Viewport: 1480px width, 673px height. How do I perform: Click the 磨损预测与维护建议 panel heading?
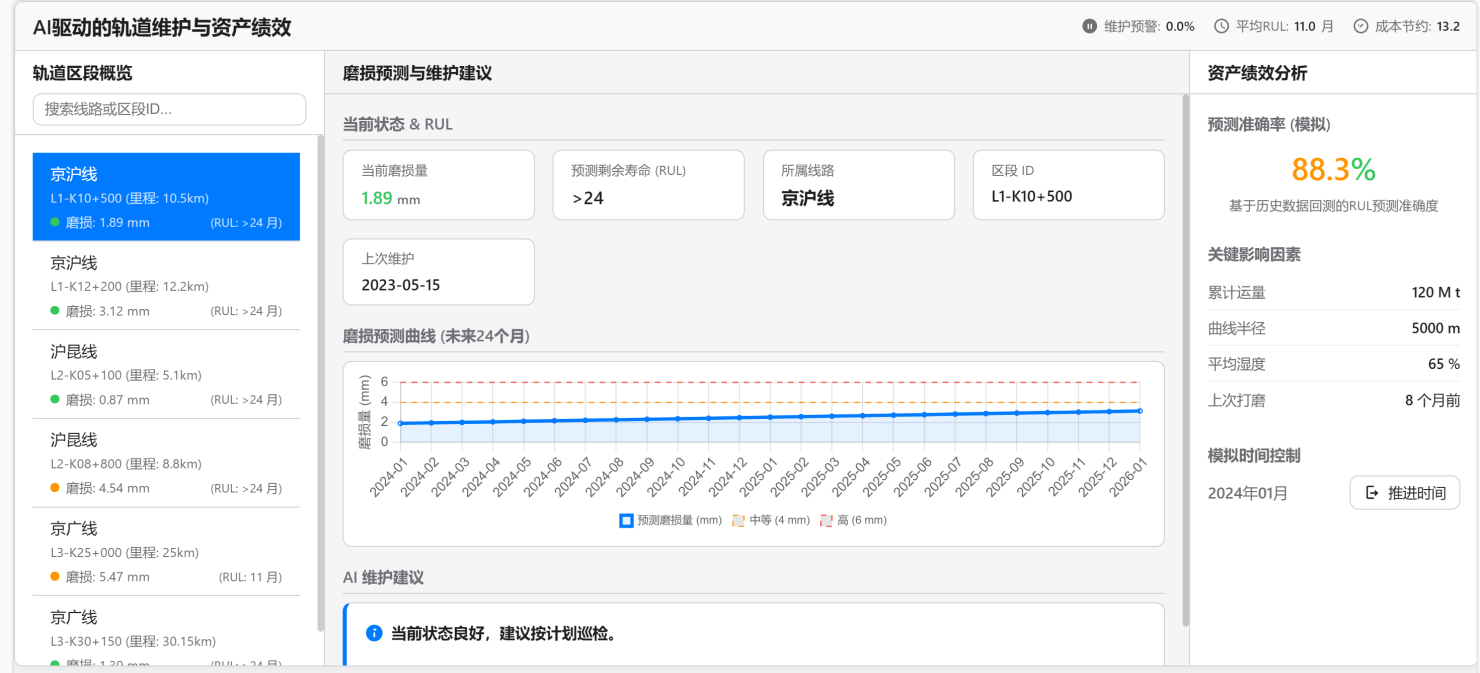pyautogui.click(x=417, y=73)
